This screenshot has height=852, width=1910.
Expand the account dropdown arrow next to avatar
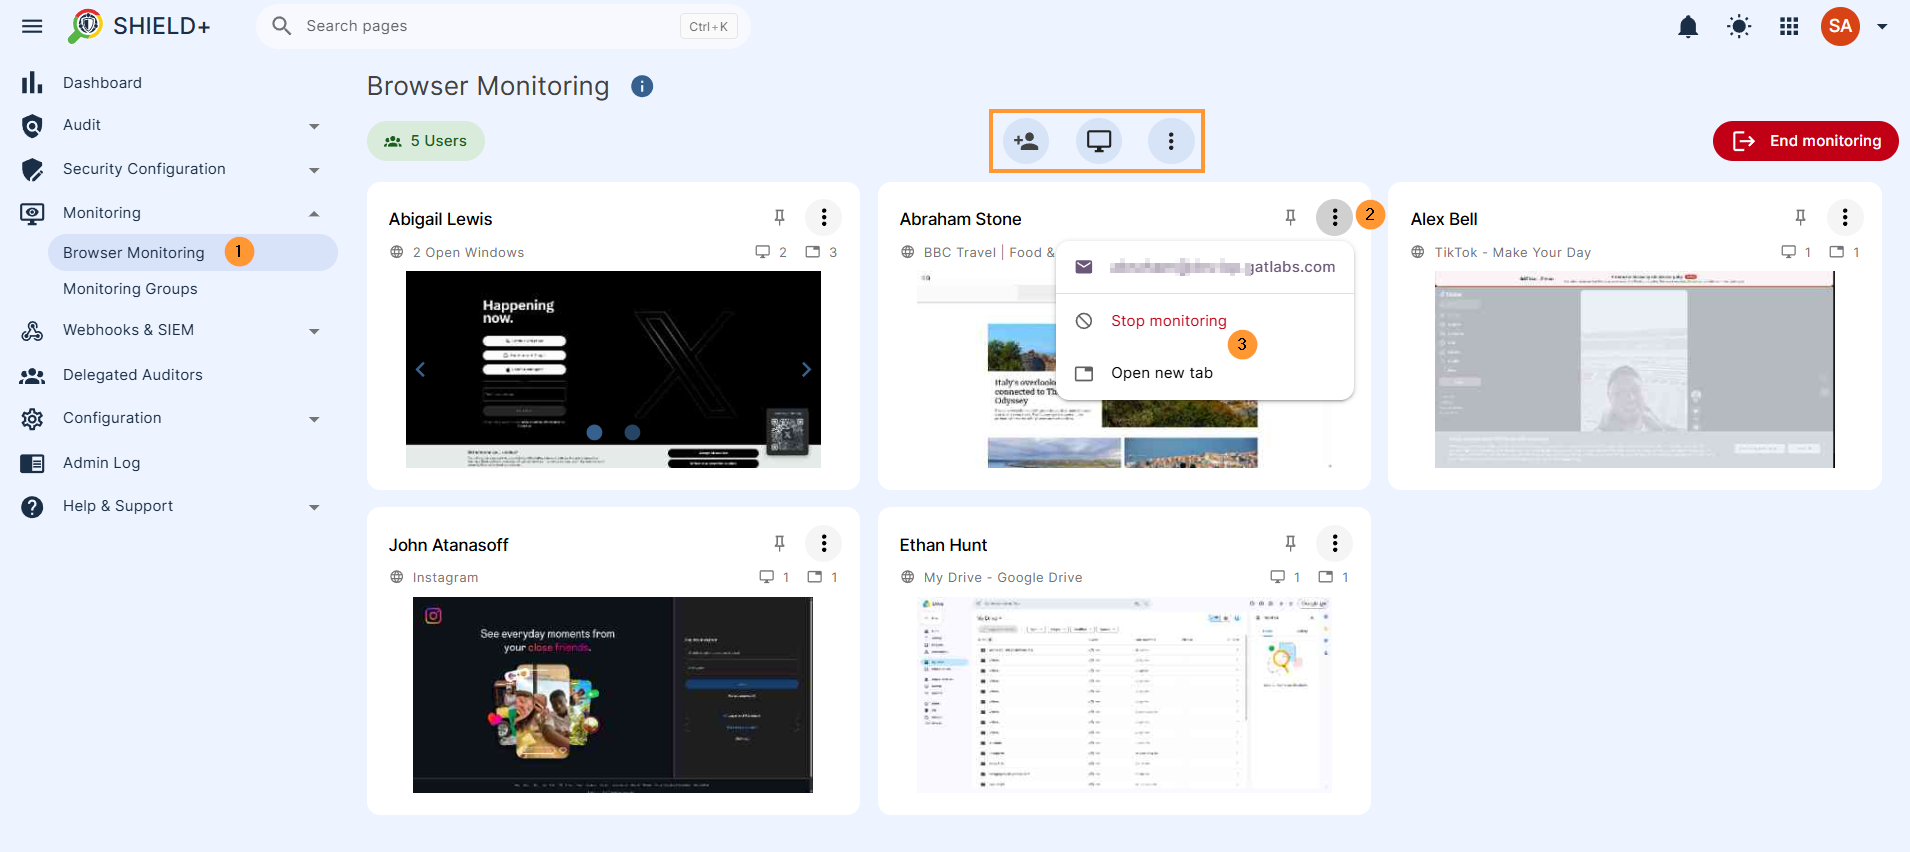(1882, 27)
